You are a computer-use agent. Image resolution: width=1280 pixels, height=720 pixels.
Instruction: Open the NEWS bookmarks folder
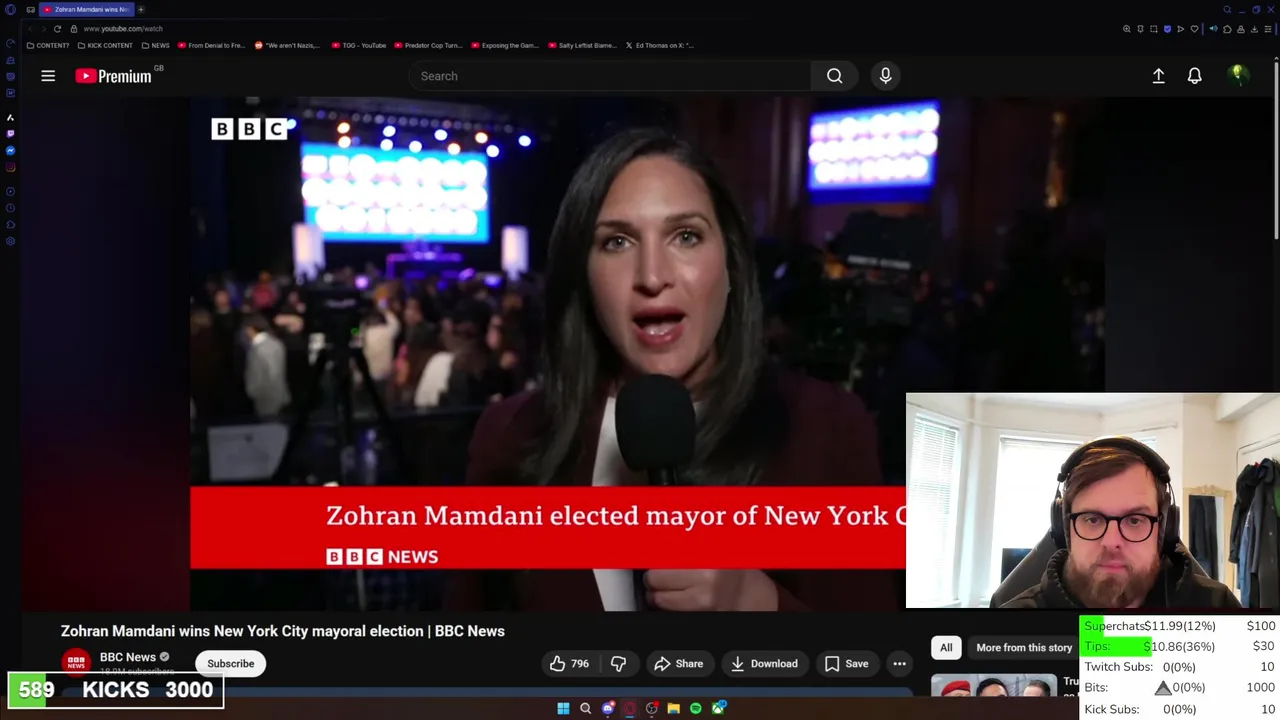click(x=156, y=45)
